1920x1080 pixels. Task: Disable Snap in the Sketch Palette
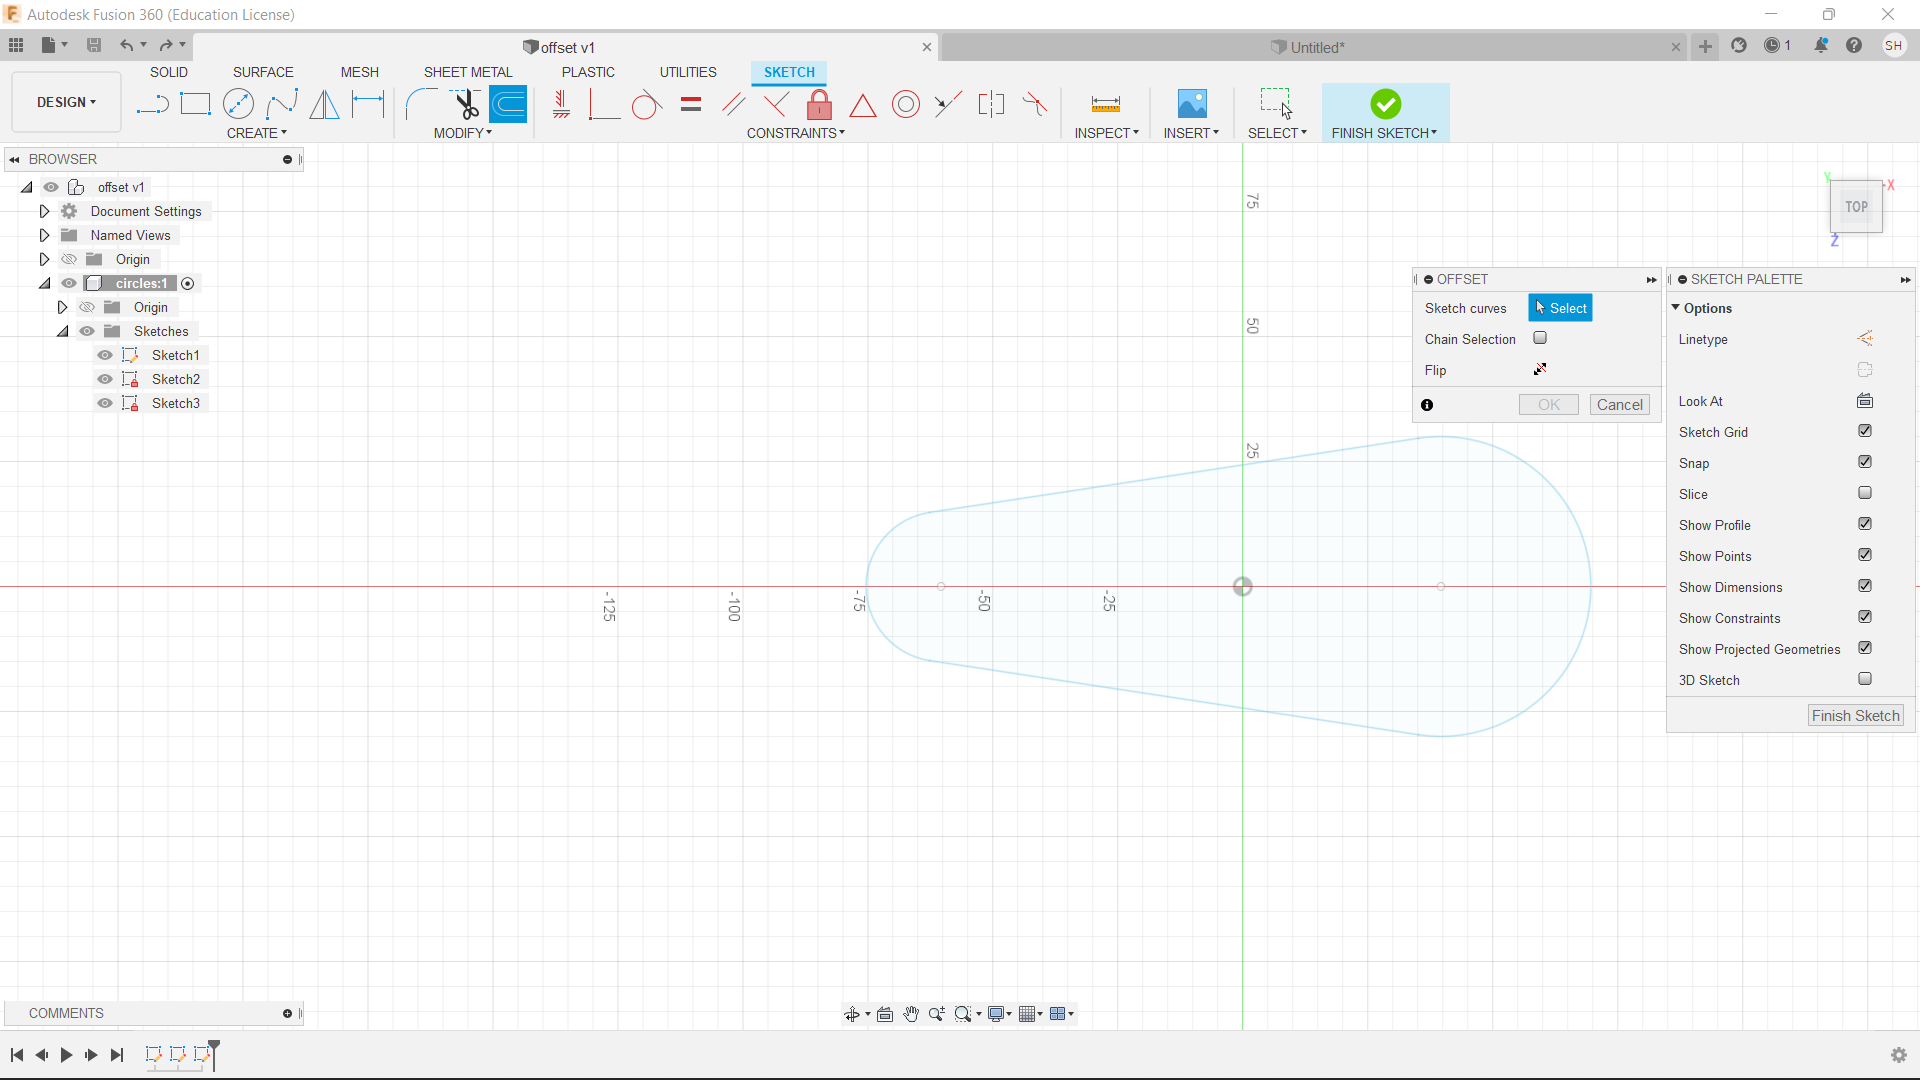click(1865, 461)
